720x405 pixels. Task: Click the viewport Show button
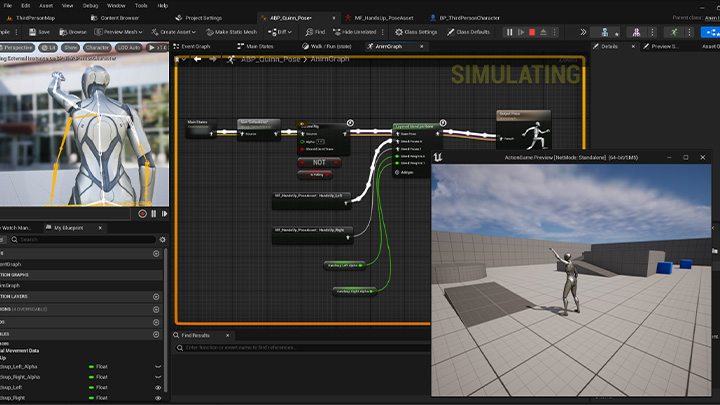point(70,47)
